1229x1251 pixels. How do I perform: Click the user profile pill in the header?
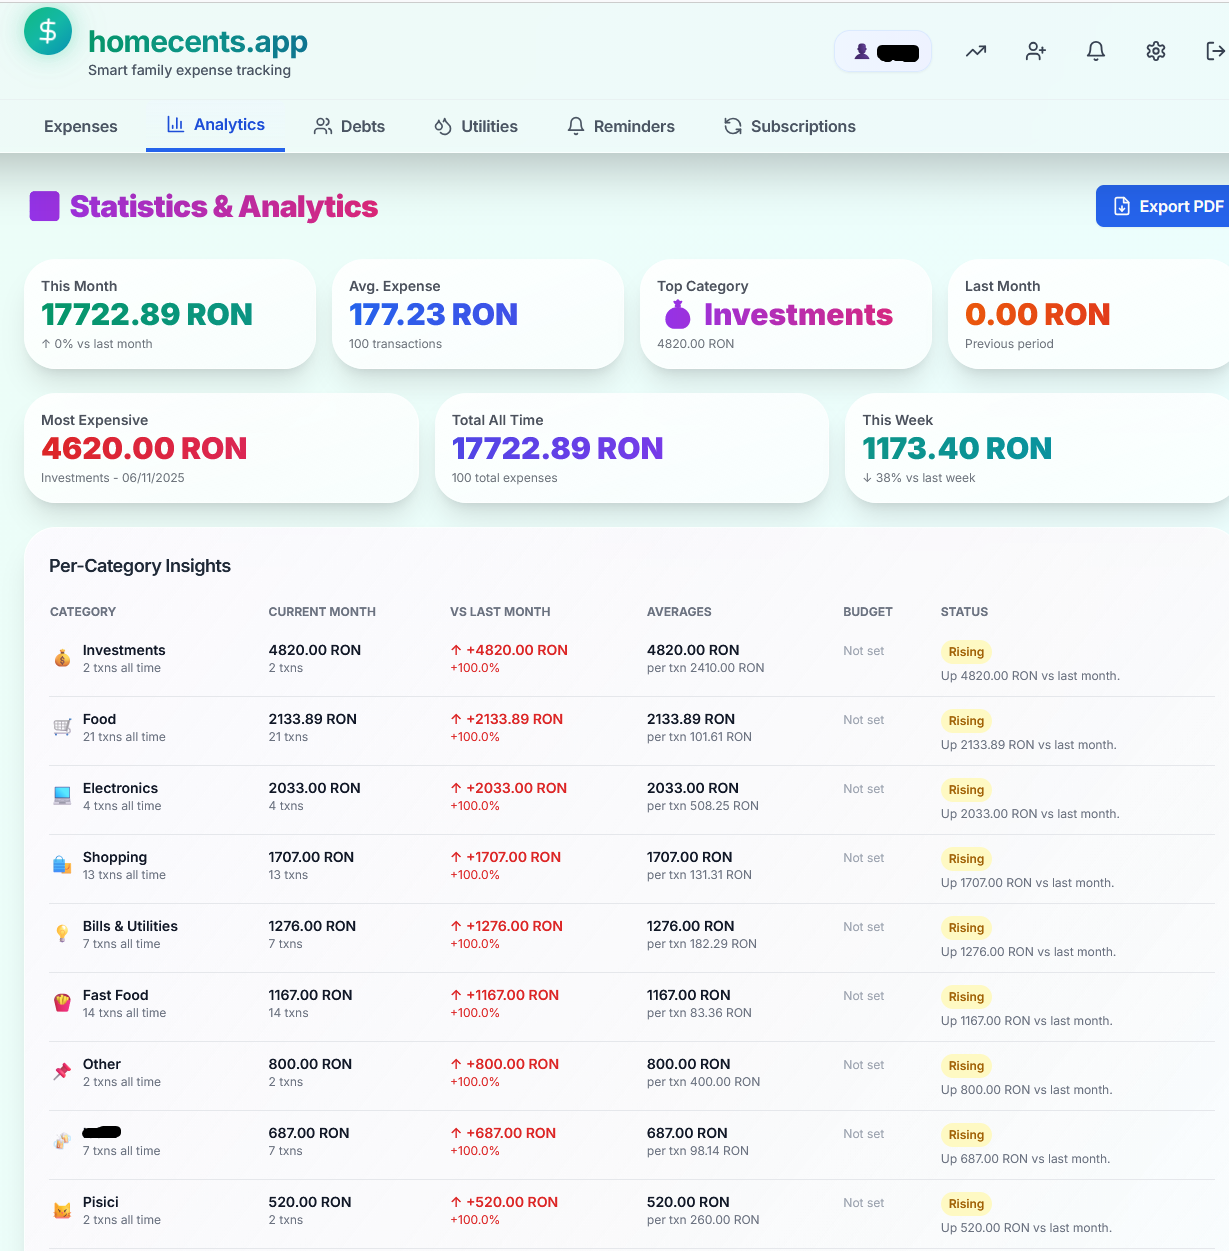[883, 50]
